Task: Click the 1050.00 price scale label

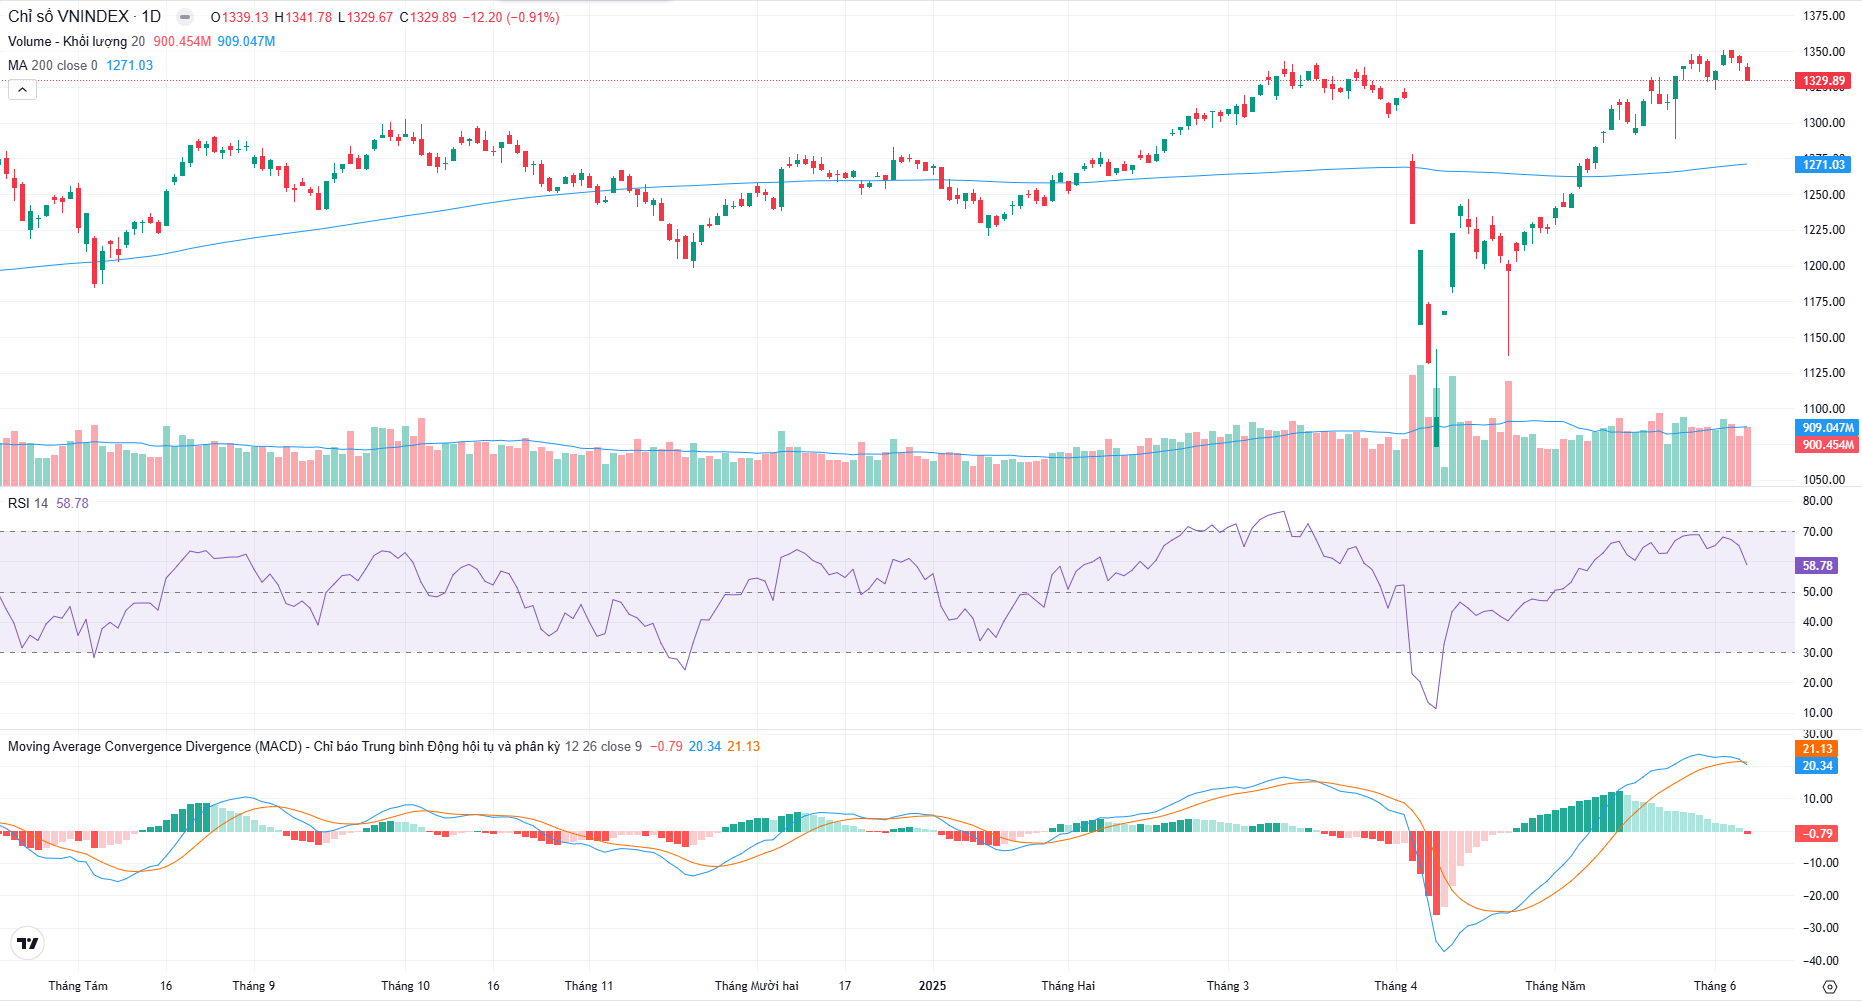Action: pyautogui.click(x=1824, y=480)
